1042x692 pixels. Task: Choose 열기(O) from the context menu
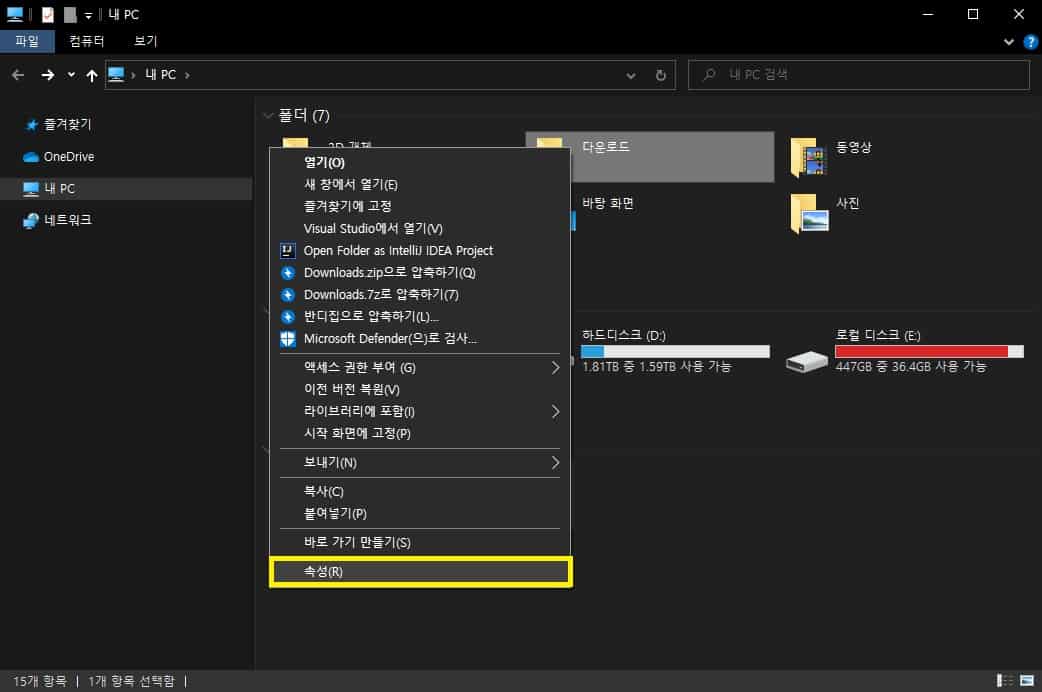tap(419, 163)
